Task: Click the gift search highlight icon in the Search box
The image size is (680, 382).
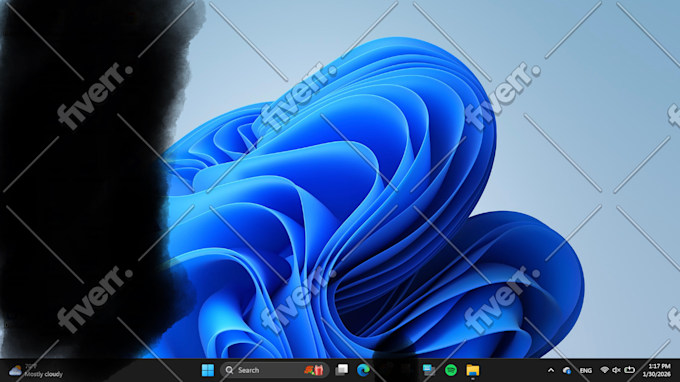Action: [314, 370]
